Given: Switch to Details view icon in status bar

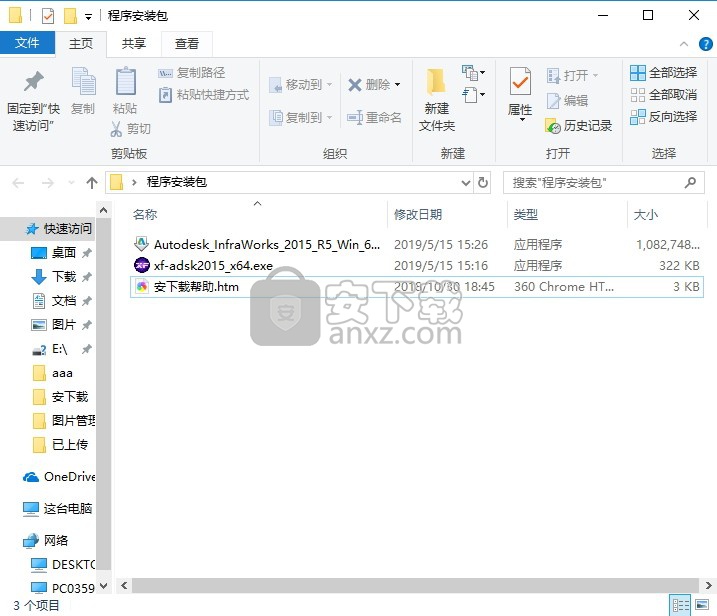Looking at the screenshot, I should (680, 605).
